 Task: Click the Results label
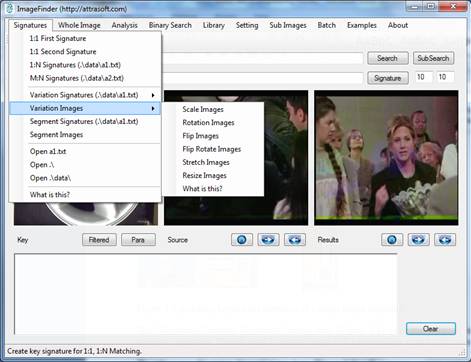click(x=328, y=240)
